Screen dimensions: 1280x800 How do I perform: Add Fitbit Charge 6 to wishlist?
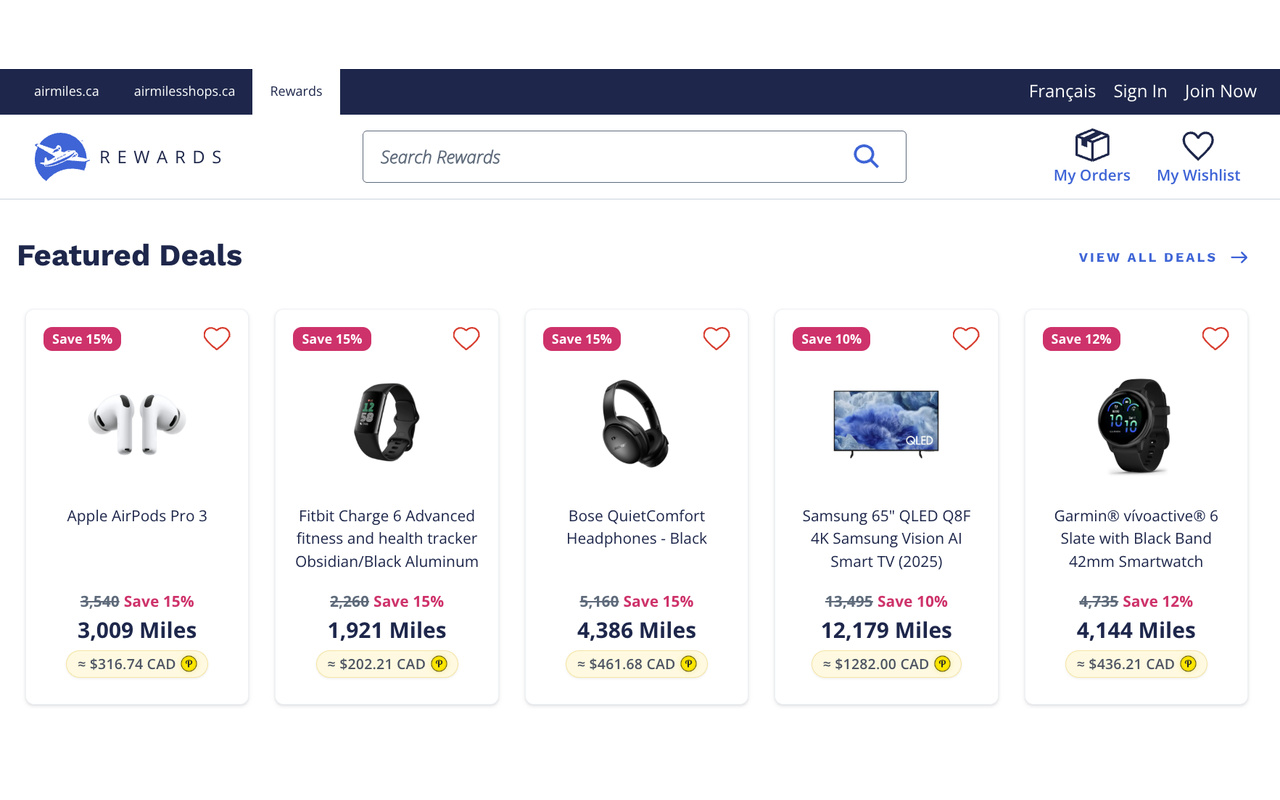coord(466,339)
